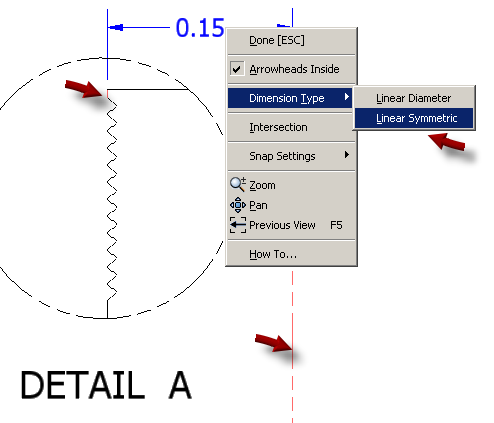Click the Zoom magnifier icon
Screen dimensions: 494x423
tap(238, 184)
